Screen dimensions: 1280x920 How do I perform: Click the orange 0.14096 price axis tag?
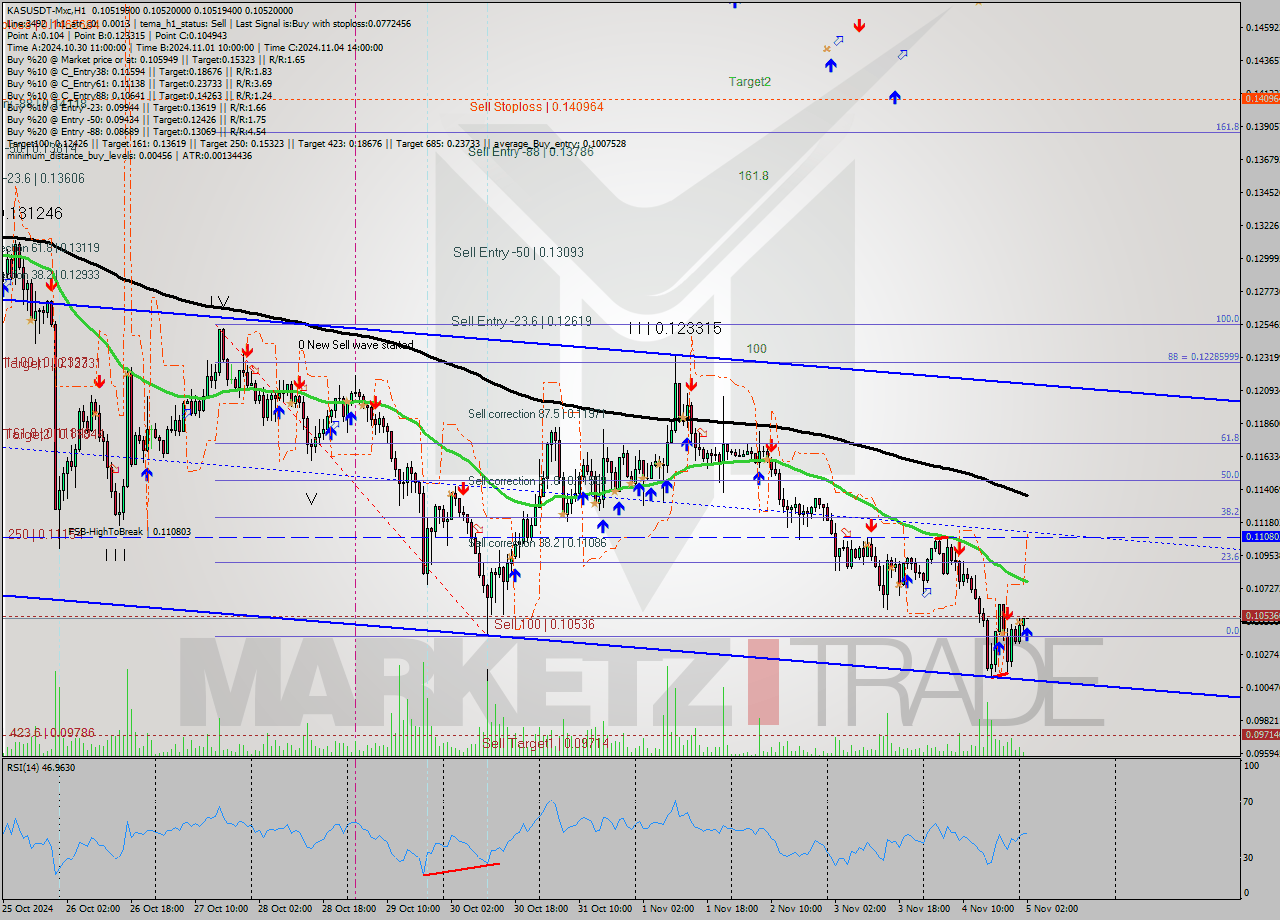[x=1259, y=98]
